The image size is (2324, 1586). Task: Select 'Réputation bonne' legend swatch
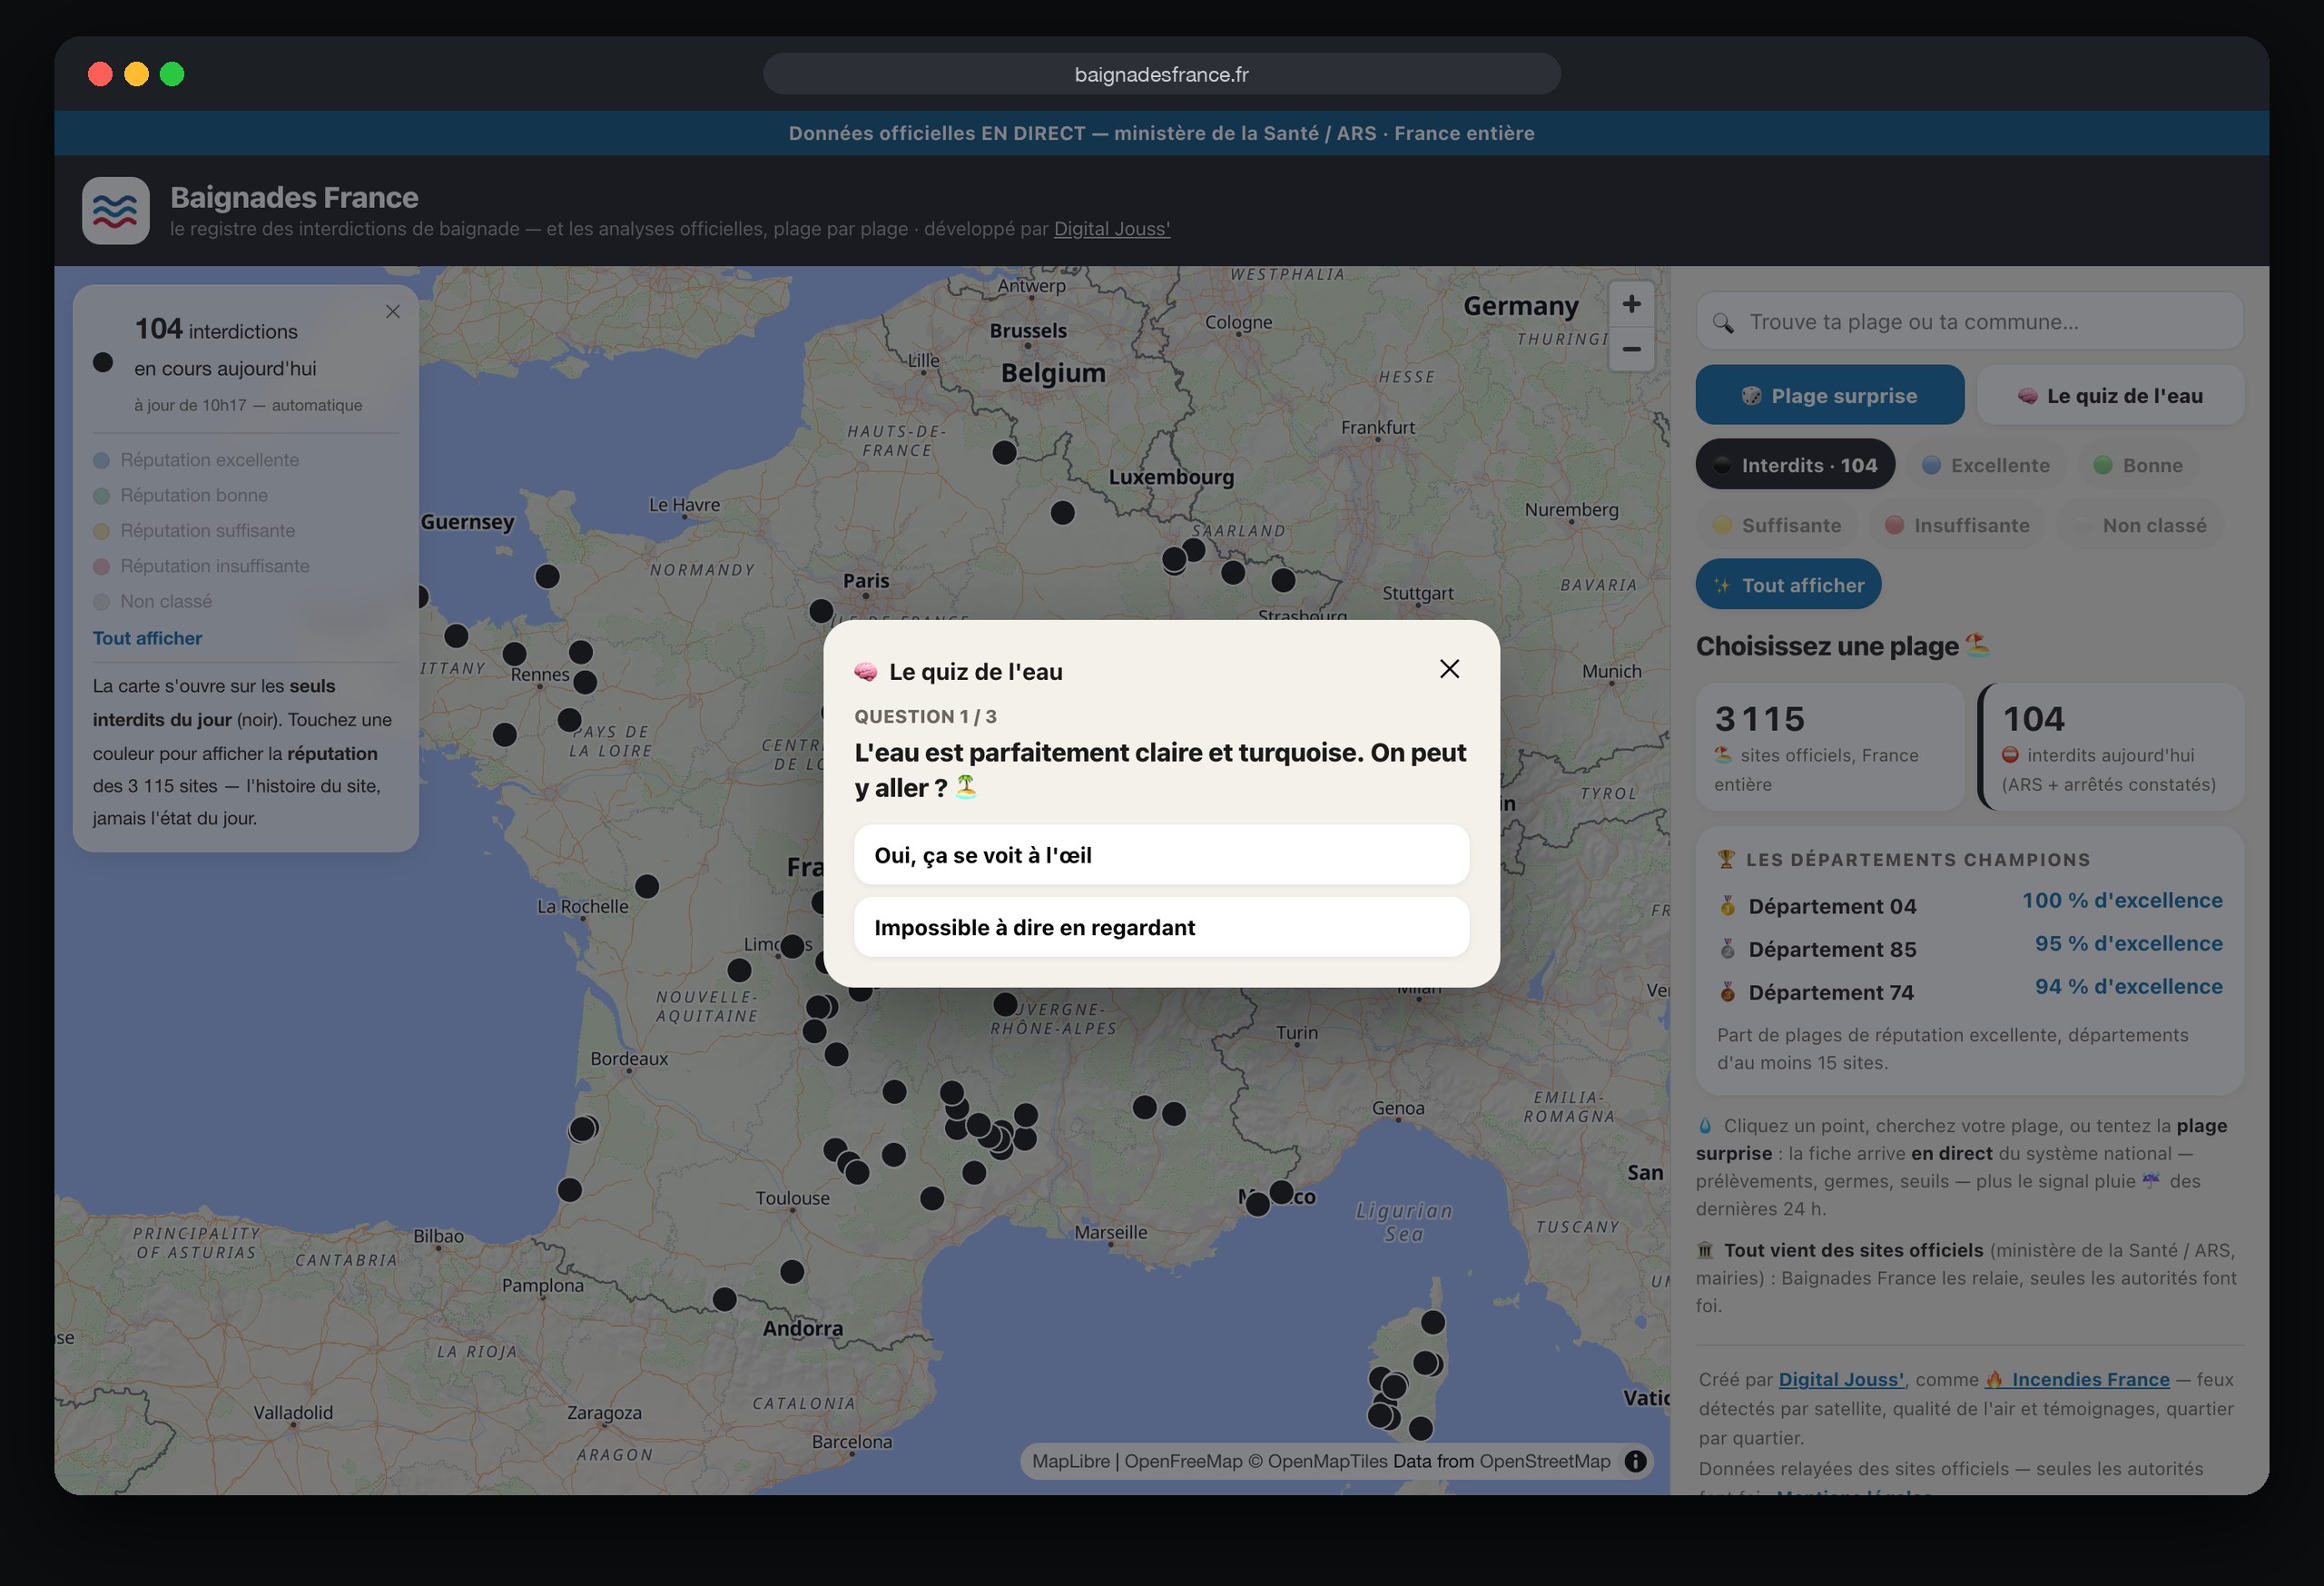101,496
